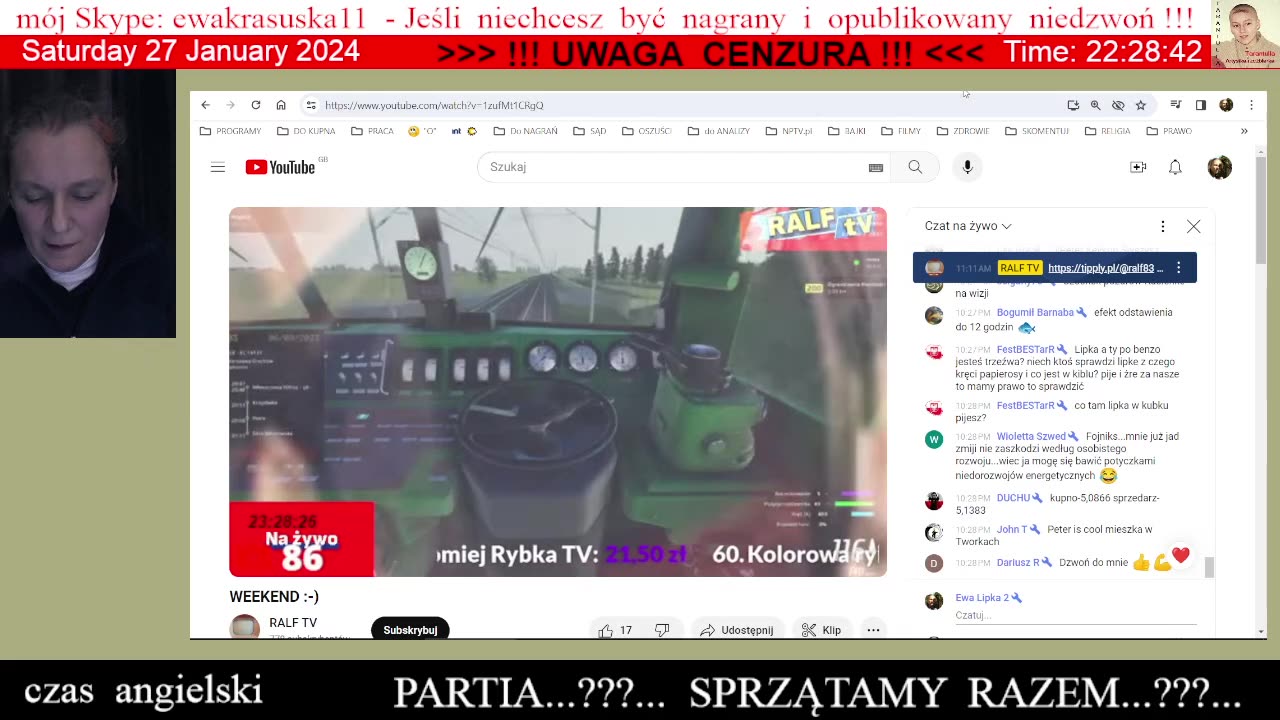This screenshot has width=1280, height=720.
Task: Click Udostępnij share button
Action: (737, 630)
